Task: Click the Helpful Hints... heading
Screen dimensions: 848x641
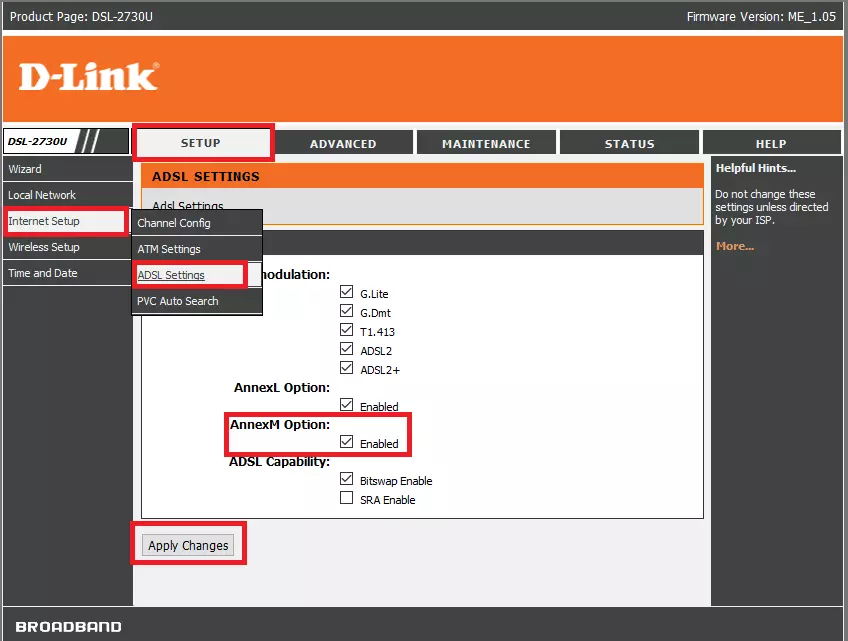Action: pyautogui.click(x=756, y=168)
